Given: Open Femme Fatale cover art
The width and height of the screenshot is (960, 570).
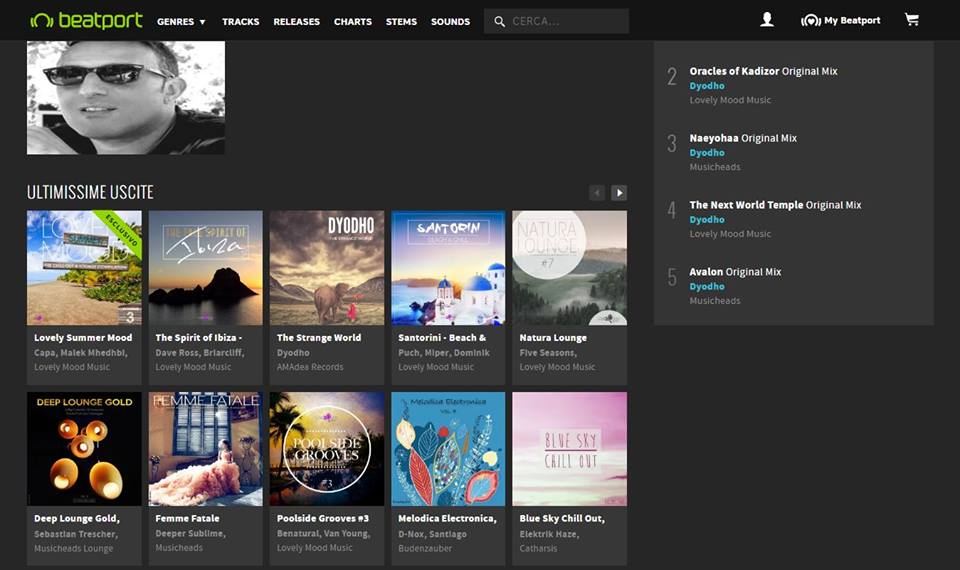Looking at the screenshot, I should [x=205, y=449].
